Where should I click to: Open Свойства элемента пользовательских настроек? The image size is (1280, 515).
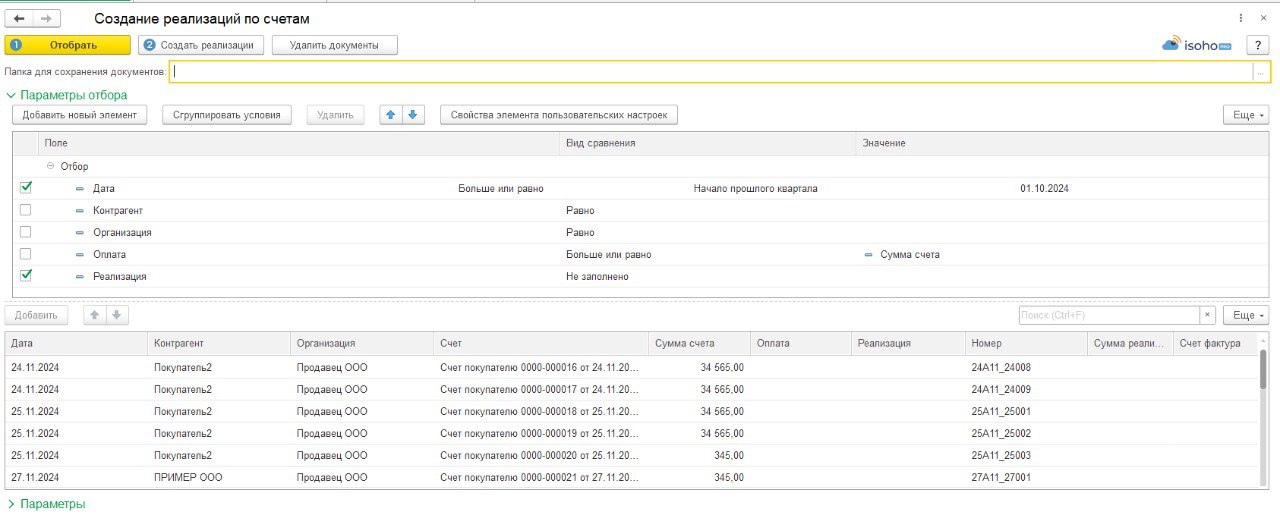[x=559, y=115]
